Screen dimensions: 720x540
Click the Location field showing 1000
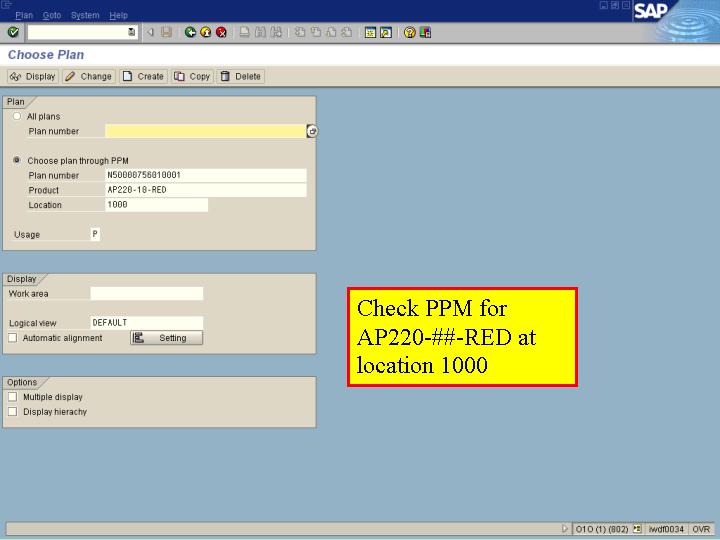[x=157, y=205]
